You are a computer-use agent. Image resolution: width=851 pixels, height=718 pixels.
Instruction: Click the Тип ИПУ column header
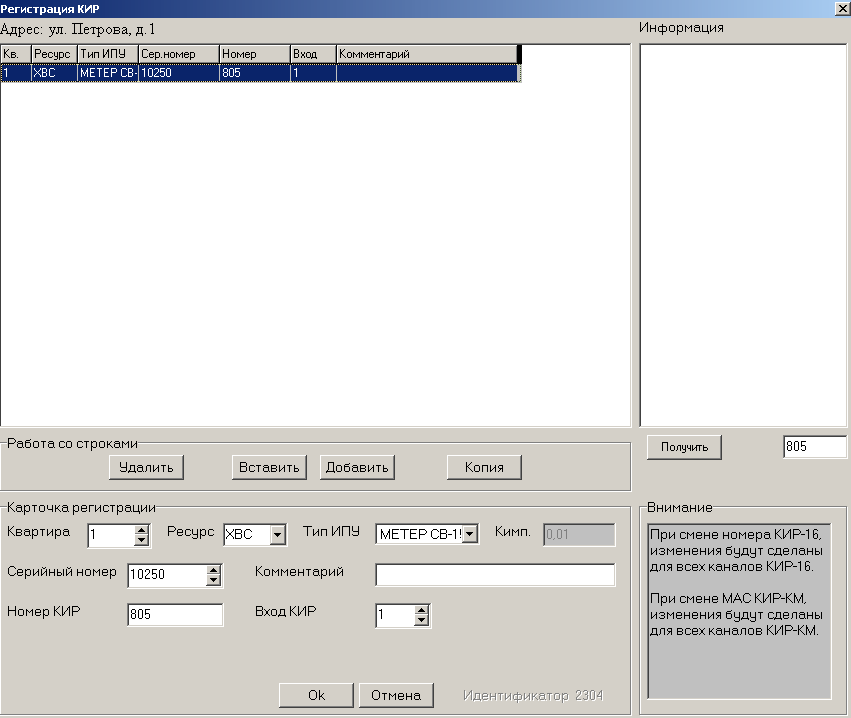[x=107, y=54]
